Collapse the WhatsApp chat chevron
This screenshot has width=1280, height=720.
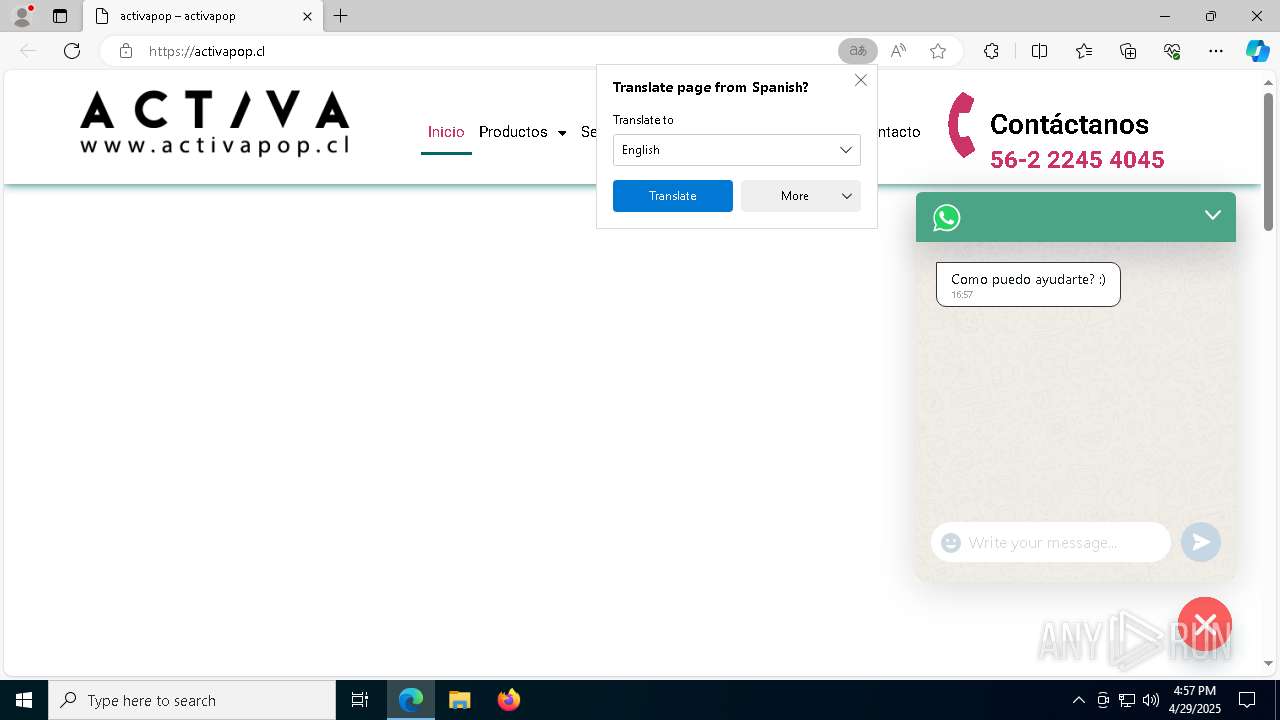(x=1213, y=215)
